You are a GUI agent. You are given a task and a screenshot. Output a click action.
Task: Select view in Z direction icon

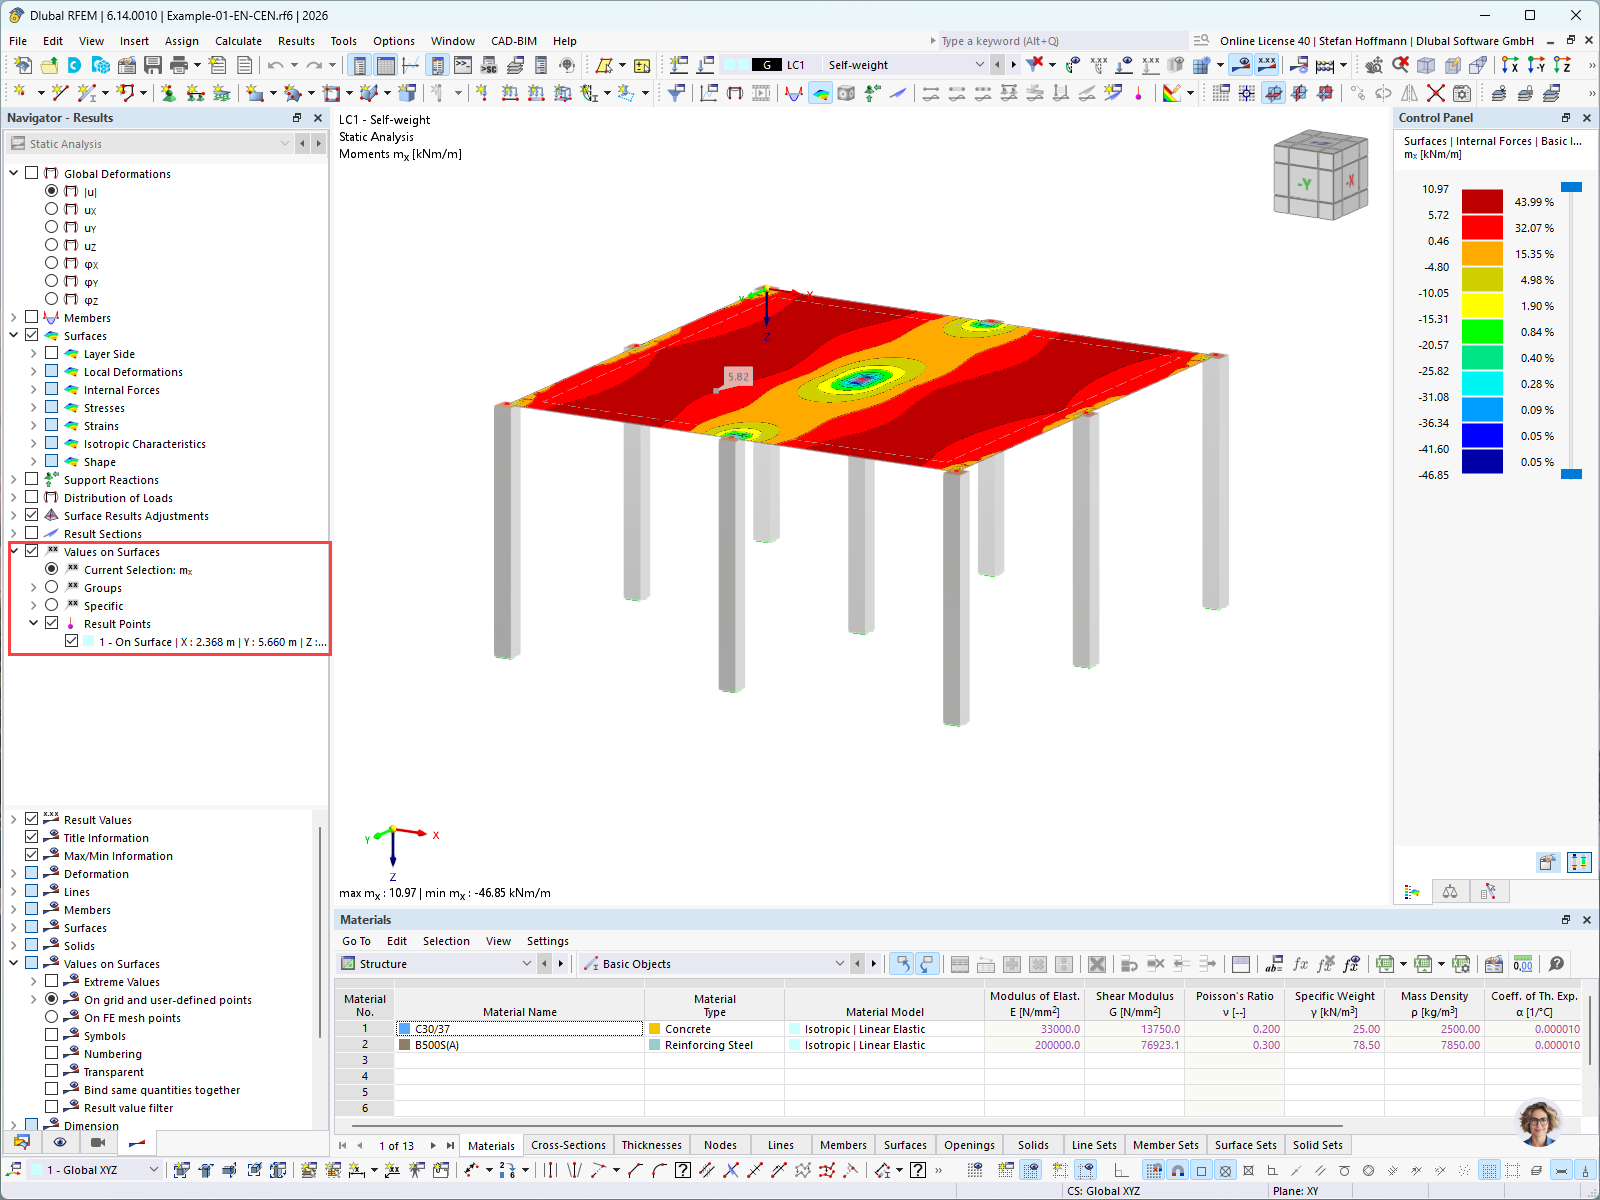1562,65
